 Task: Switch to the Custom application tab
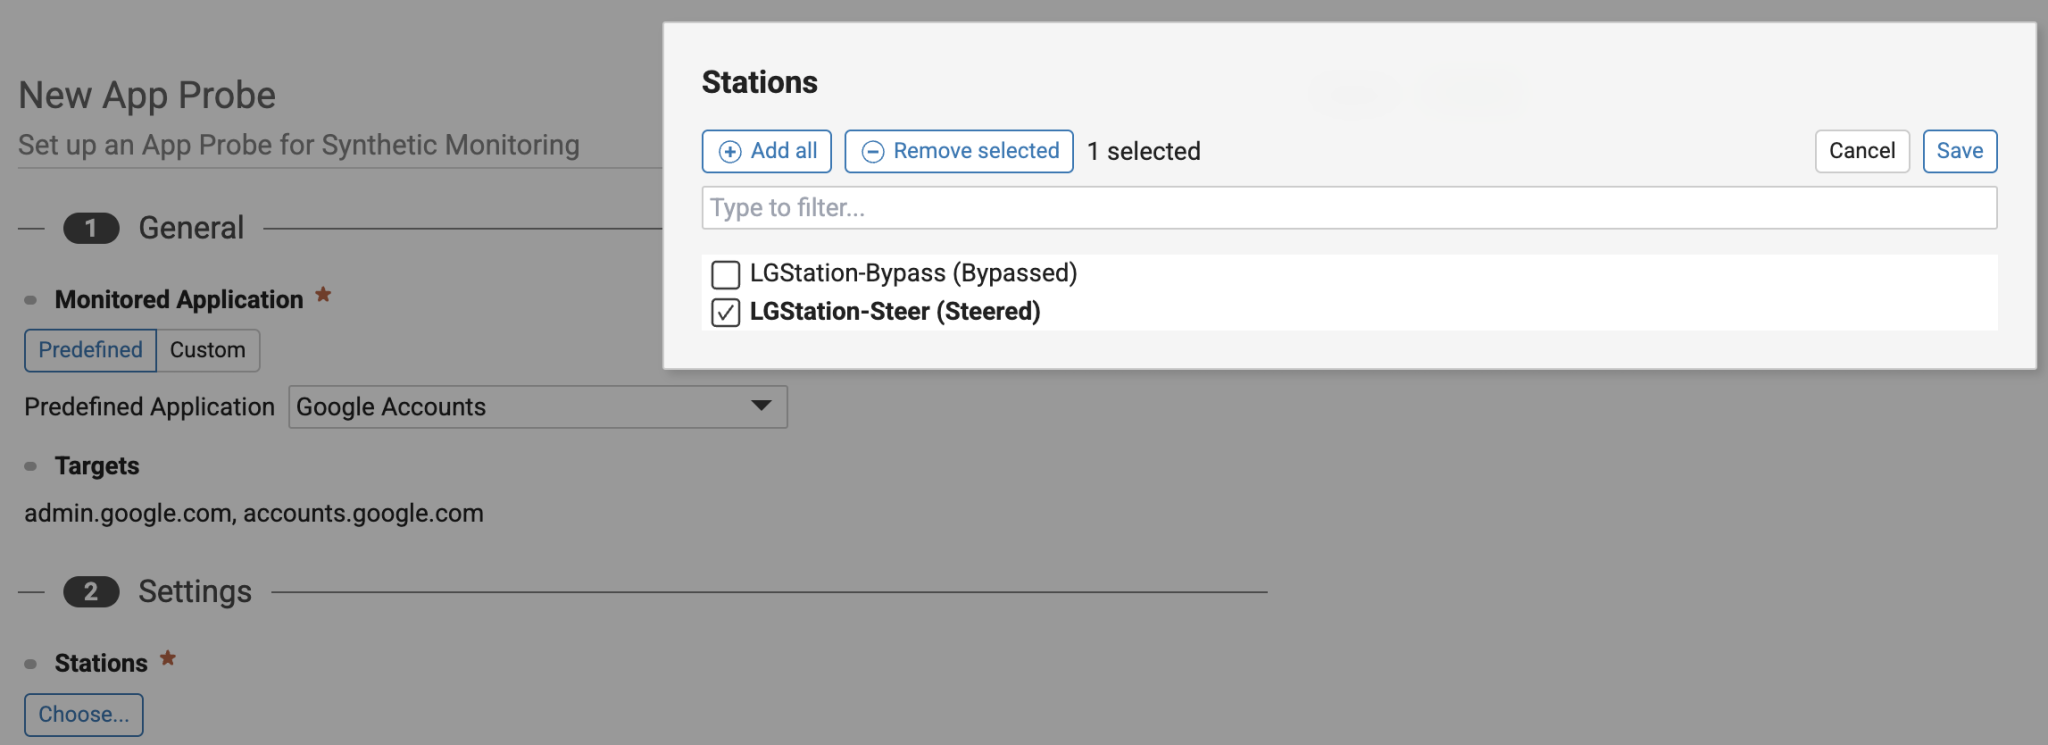(207, 350)
